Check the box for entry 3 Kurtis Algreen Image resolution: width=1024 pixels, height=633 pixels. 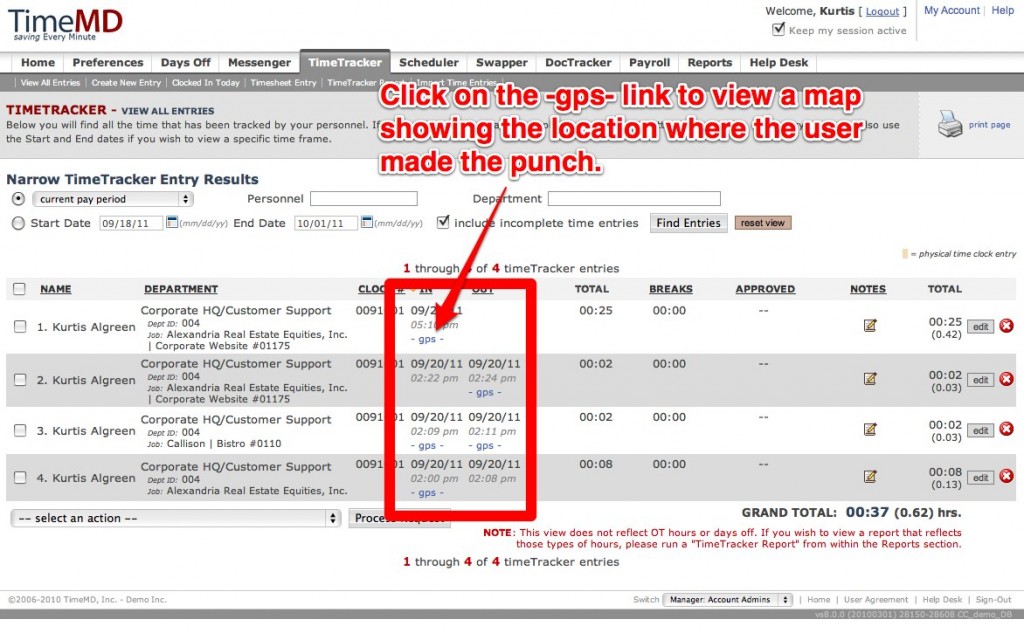(20, 430)
